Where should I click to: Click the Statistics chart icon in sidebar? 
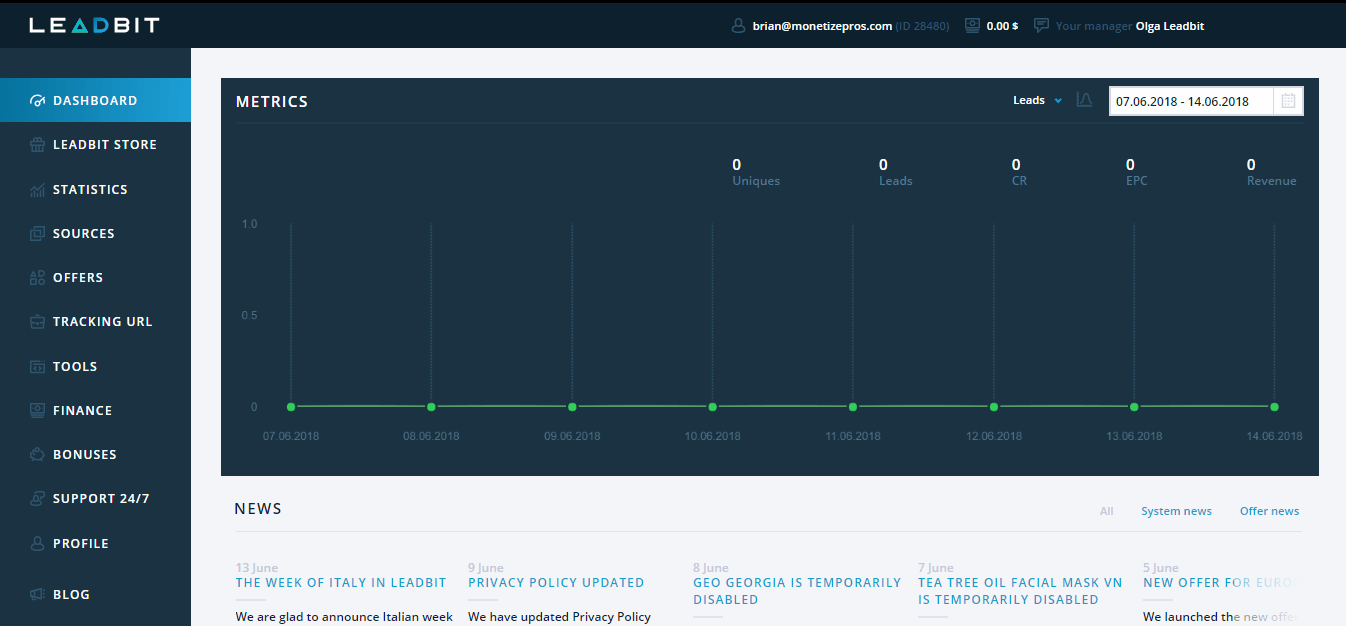pyautogui.click(x=37, y=190)
